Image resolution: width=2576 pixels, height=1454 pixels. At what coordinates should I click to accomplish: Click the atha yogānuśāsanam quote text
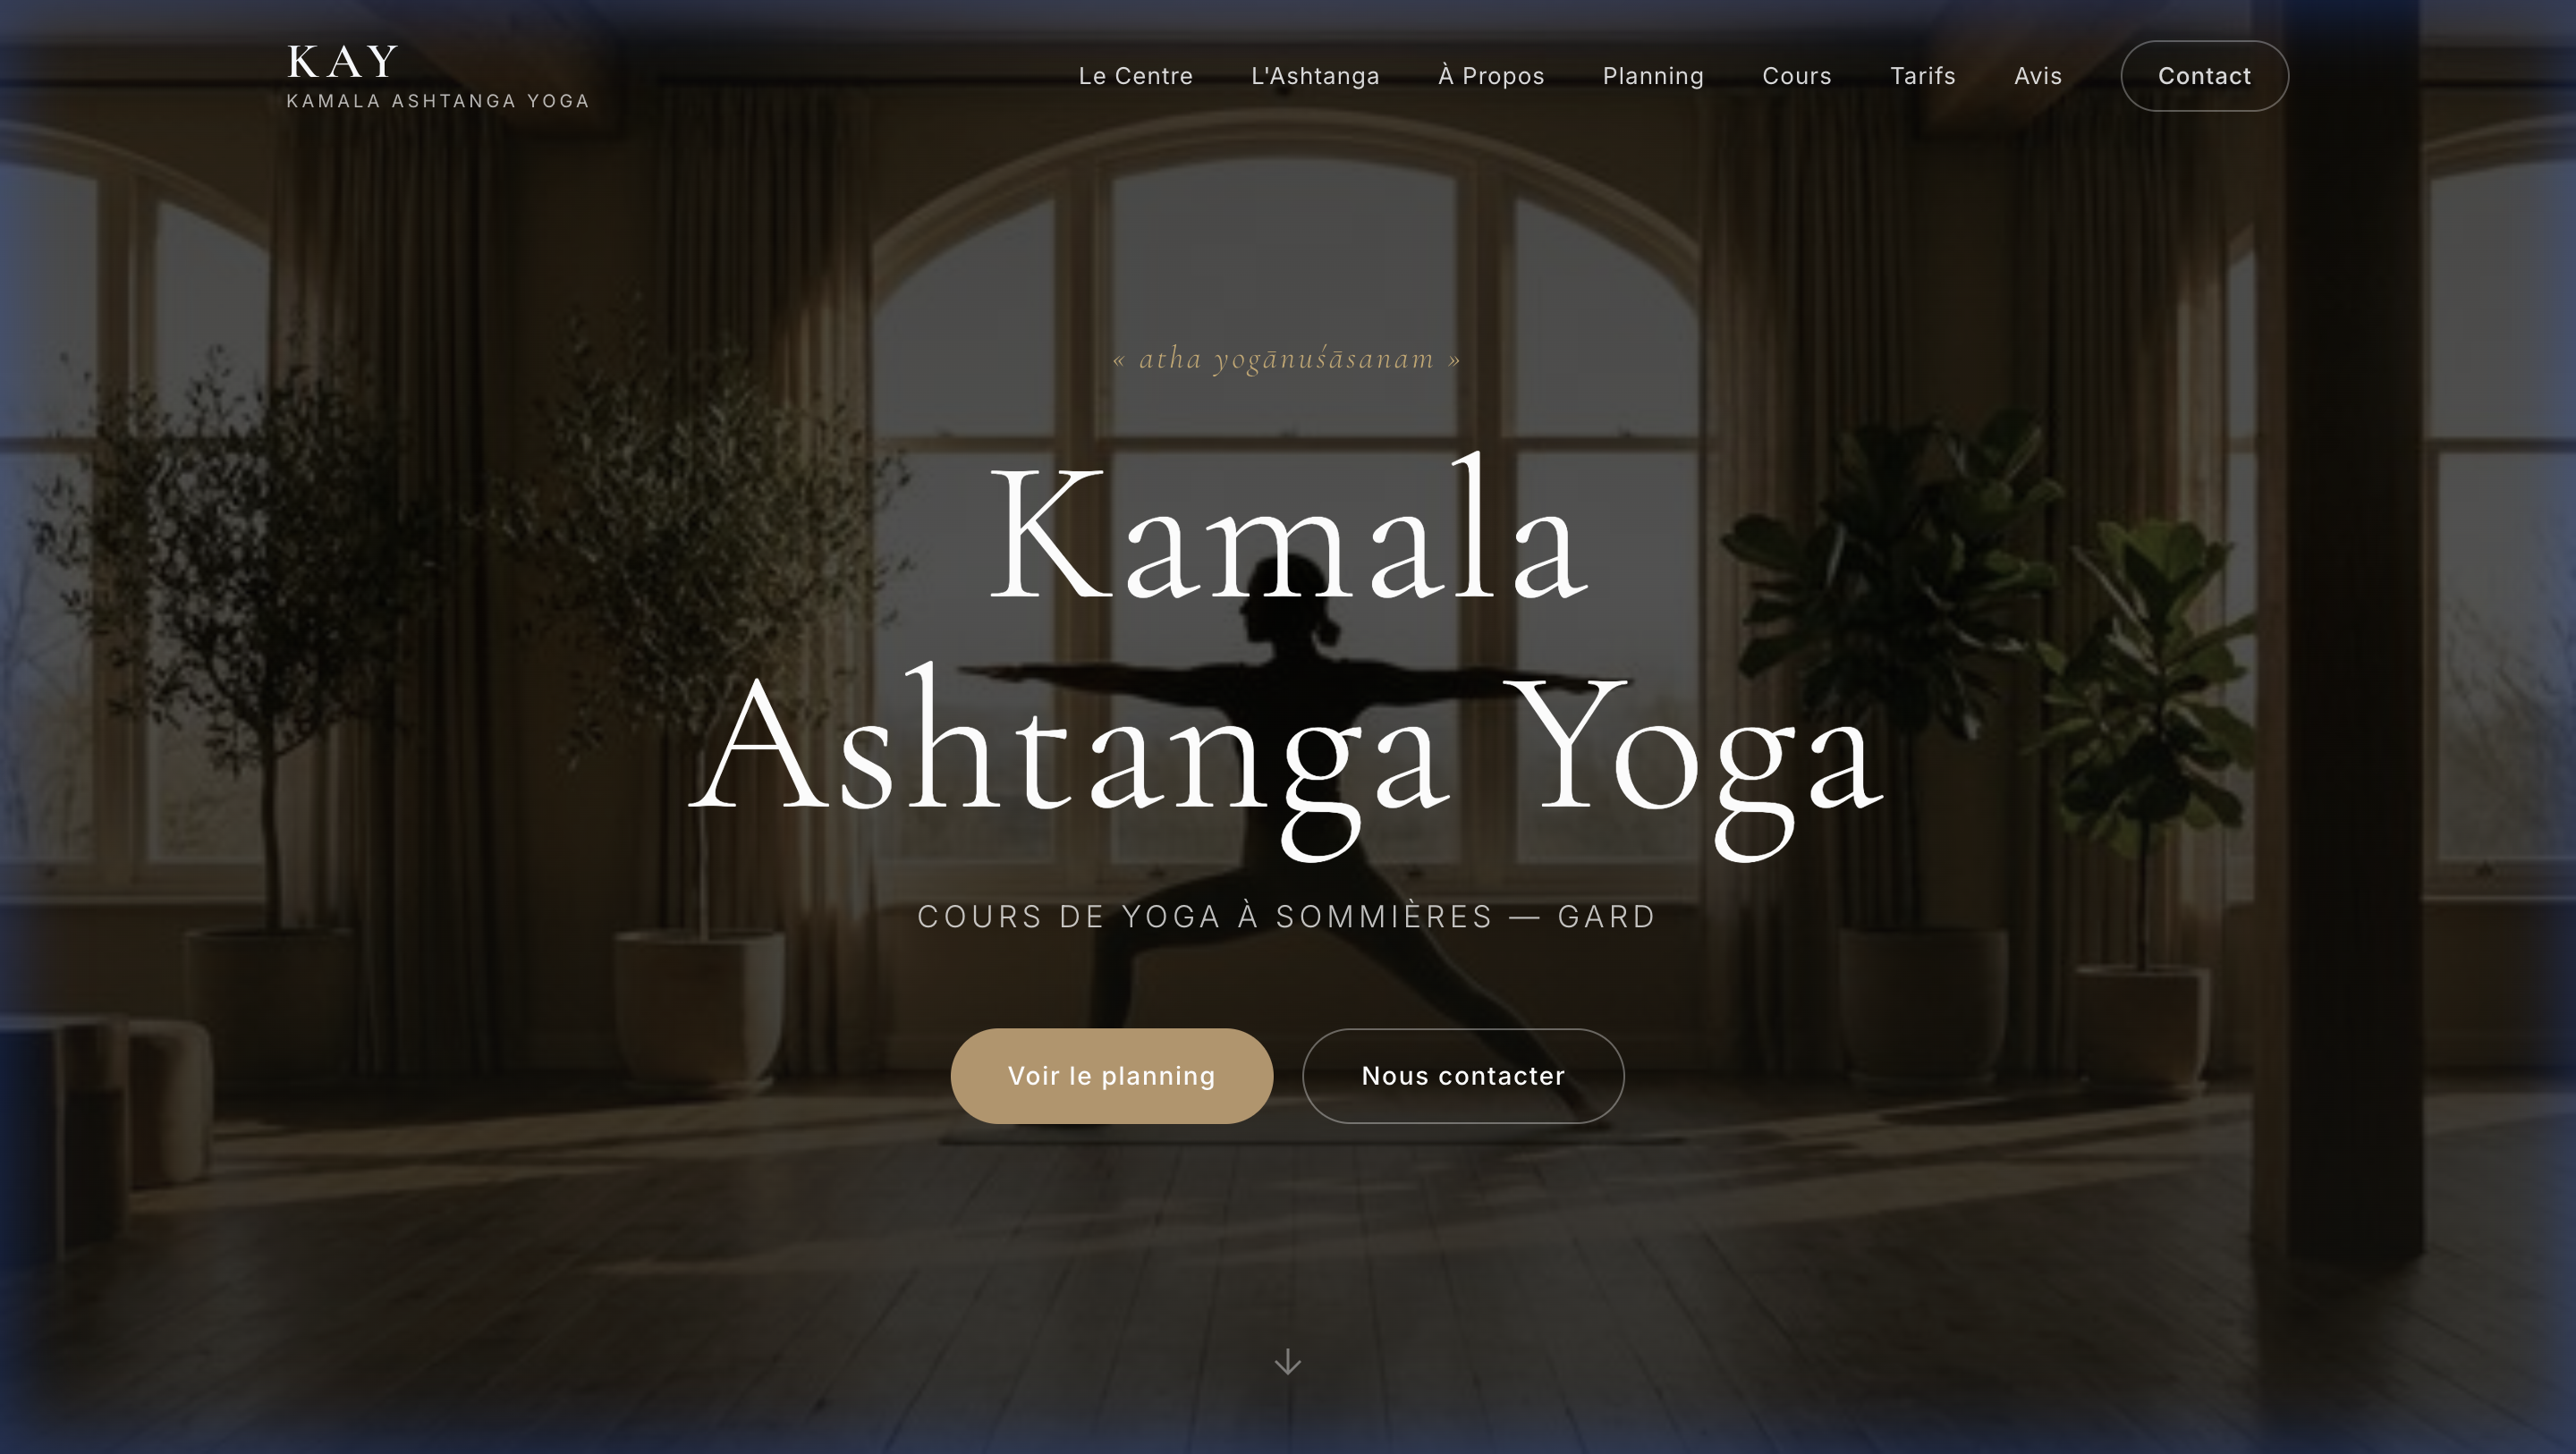point(1287,358)
